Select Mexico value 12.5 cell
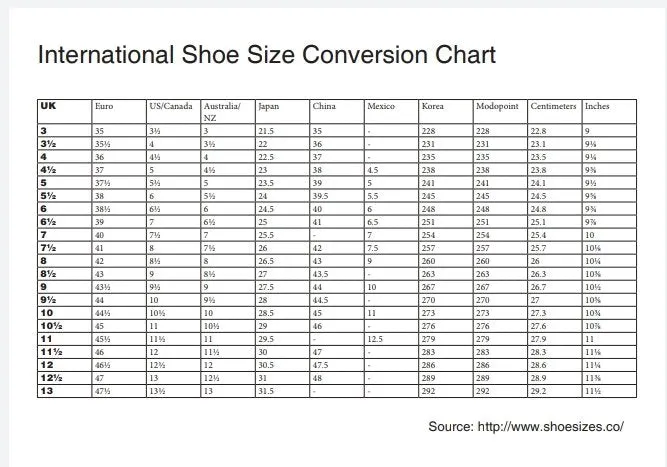The image size is (667, 467). tap(375, 339)
